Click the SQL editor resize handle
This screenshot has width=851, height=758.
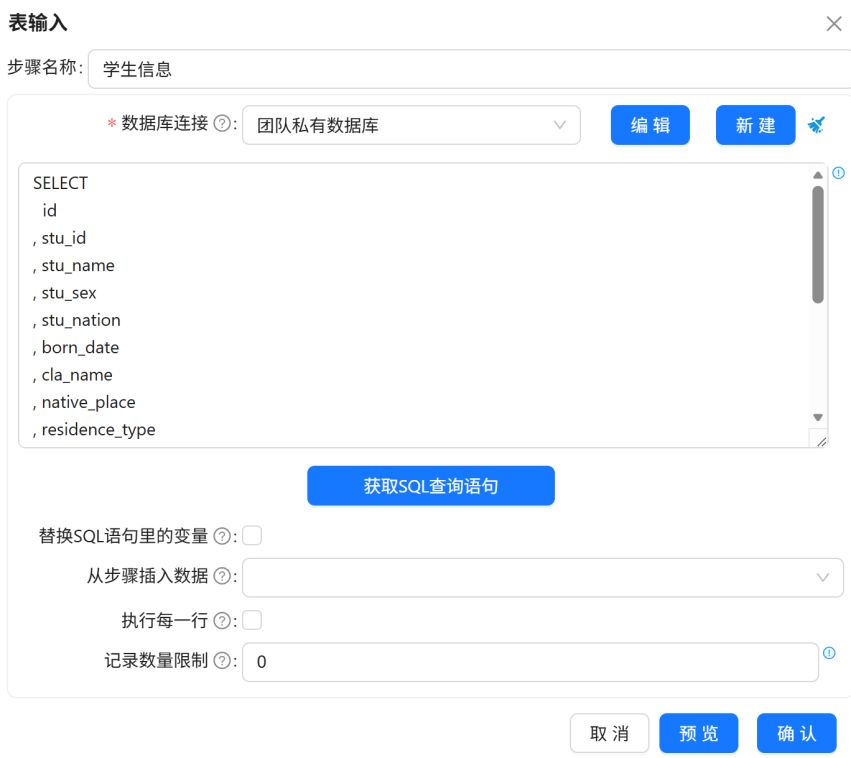pos(821,442)
